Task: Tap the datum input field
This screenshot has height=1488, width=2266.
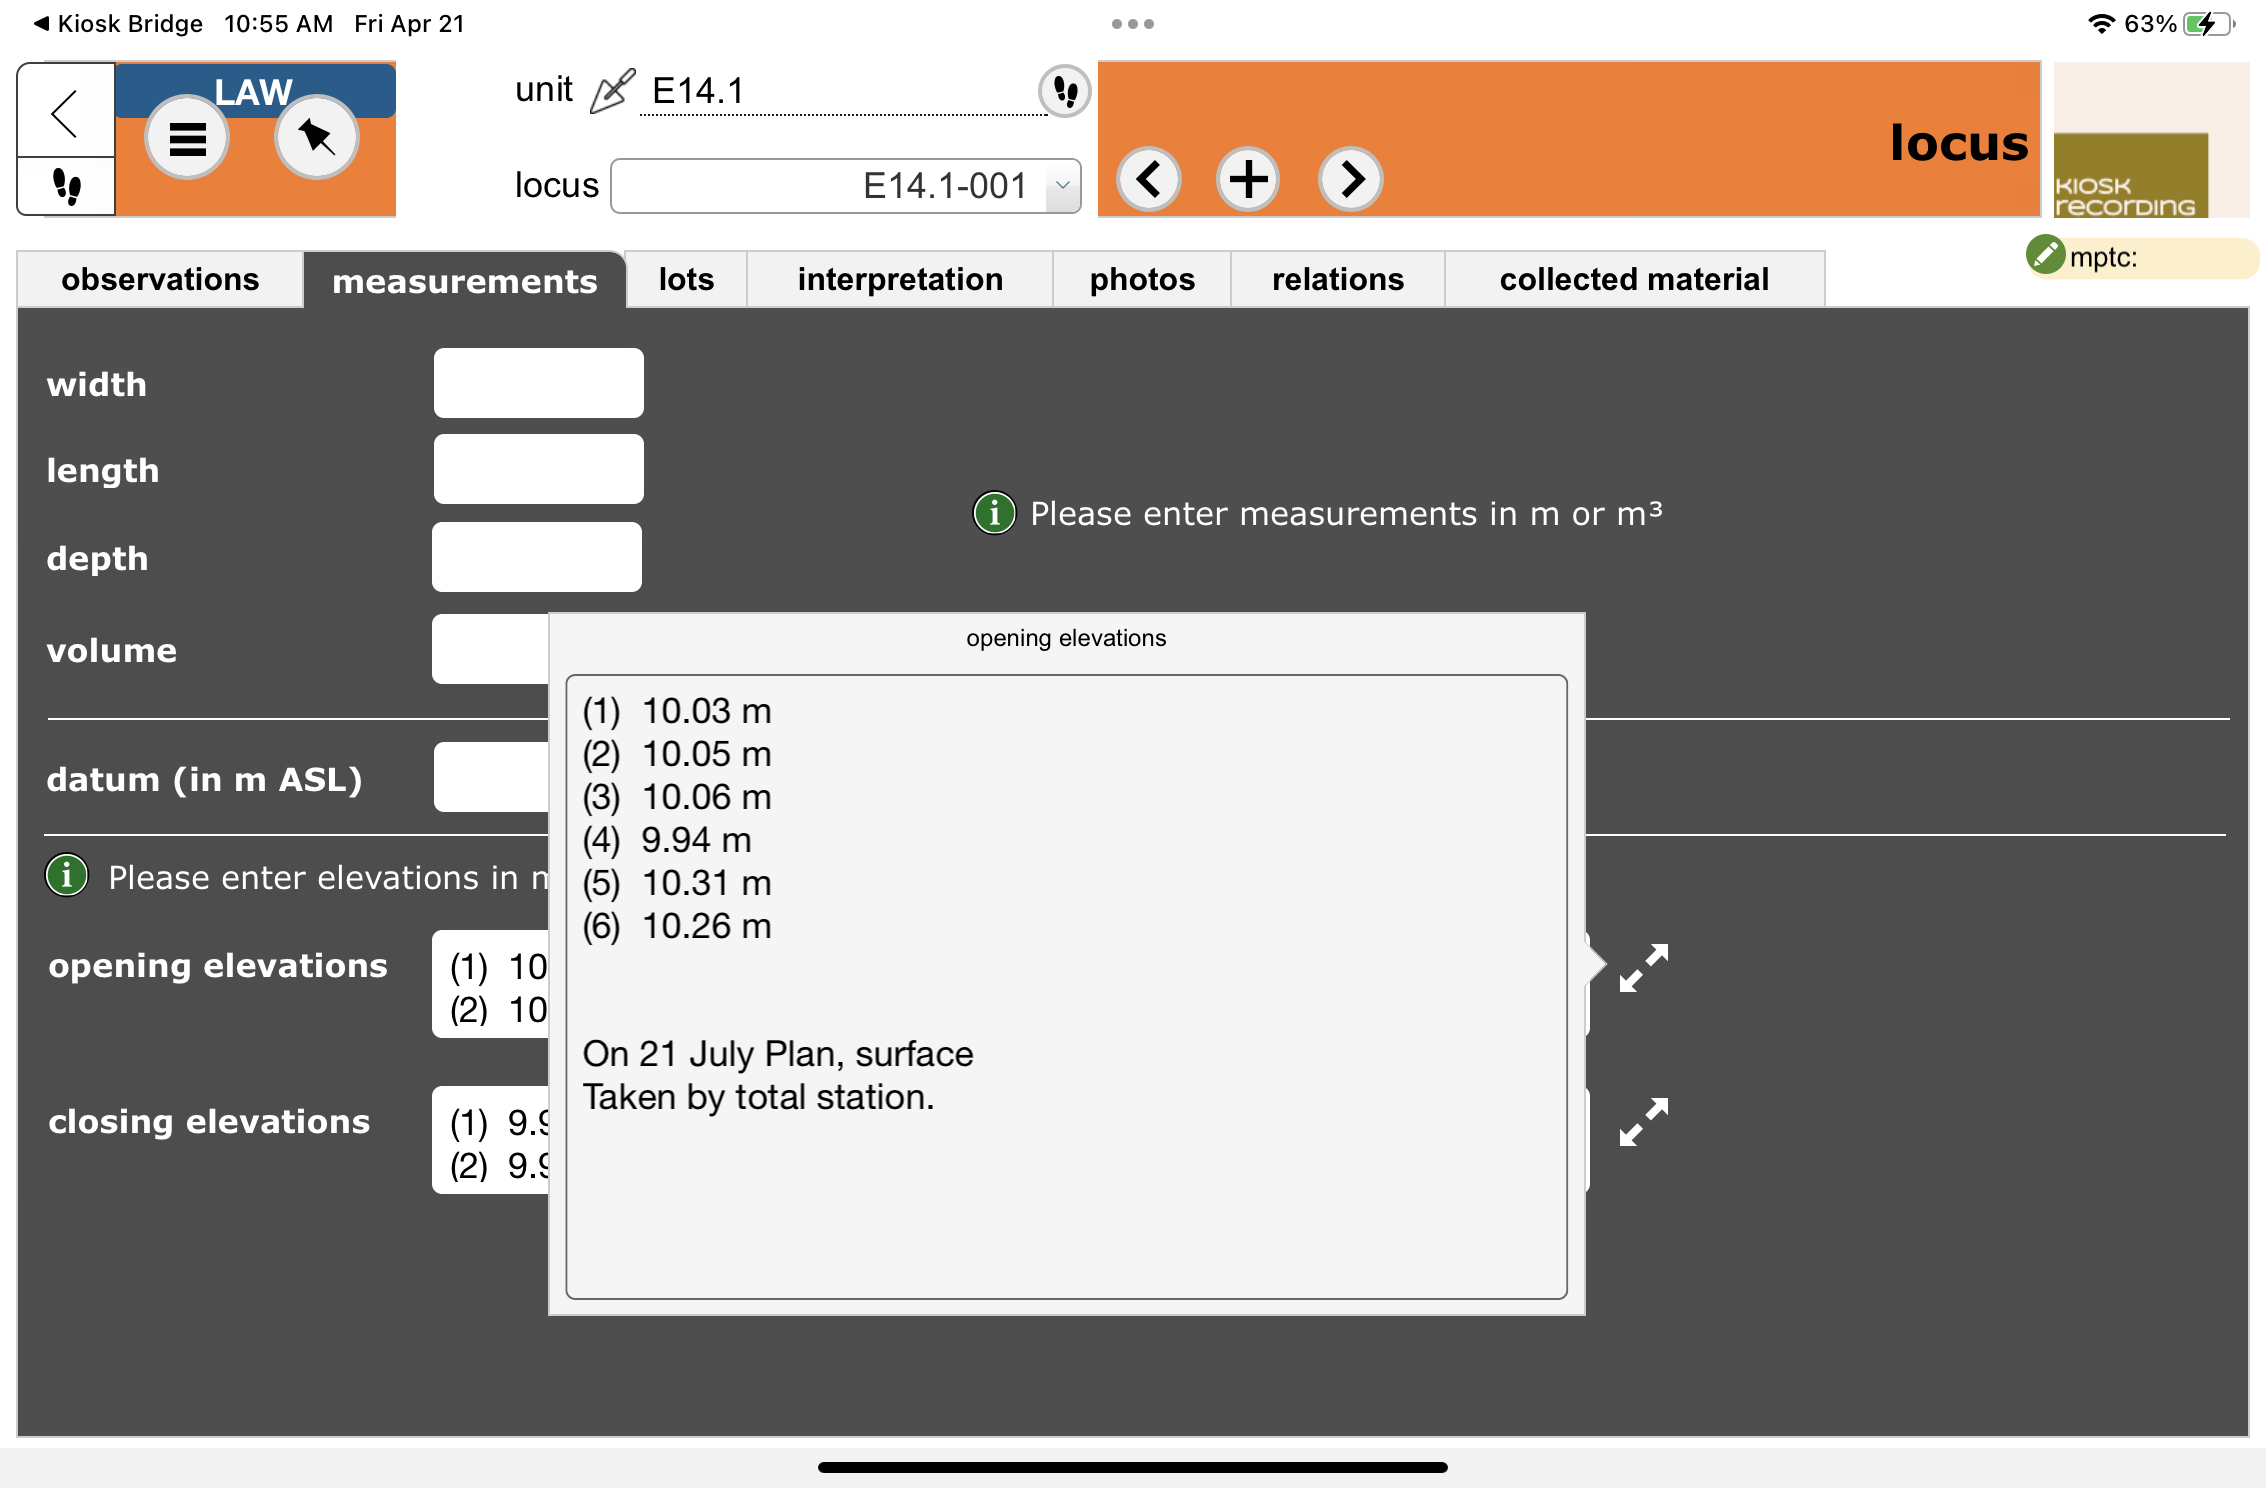Action: 491,777
